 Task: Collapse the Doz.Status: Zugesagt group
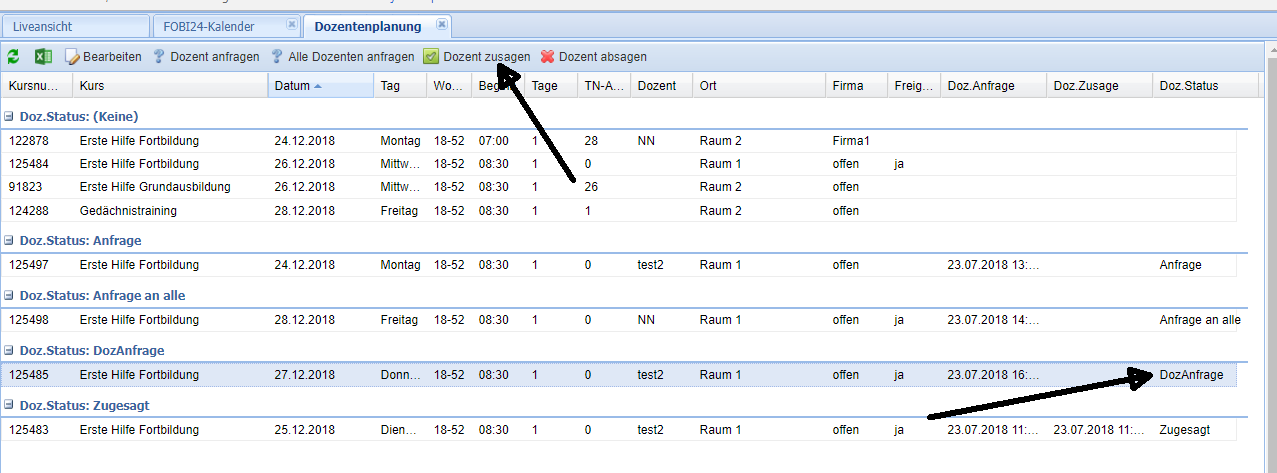pyautogui.click(x=10, y=405)
